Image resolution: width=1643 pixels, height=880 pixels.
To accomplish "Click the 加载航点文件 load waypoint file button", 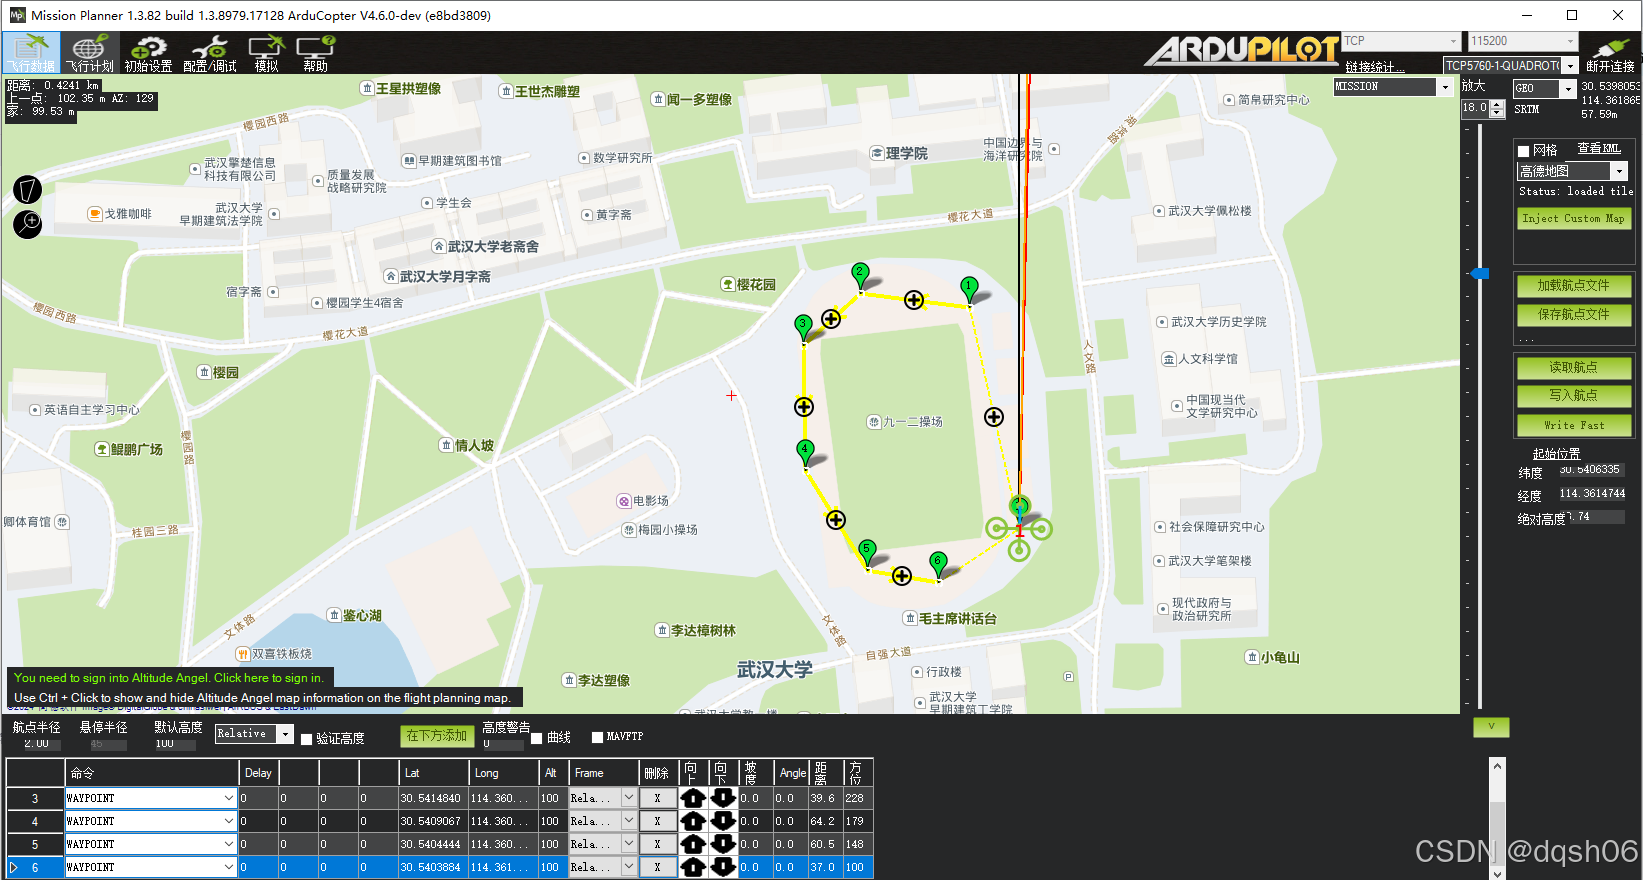I will pos(1574,286).
